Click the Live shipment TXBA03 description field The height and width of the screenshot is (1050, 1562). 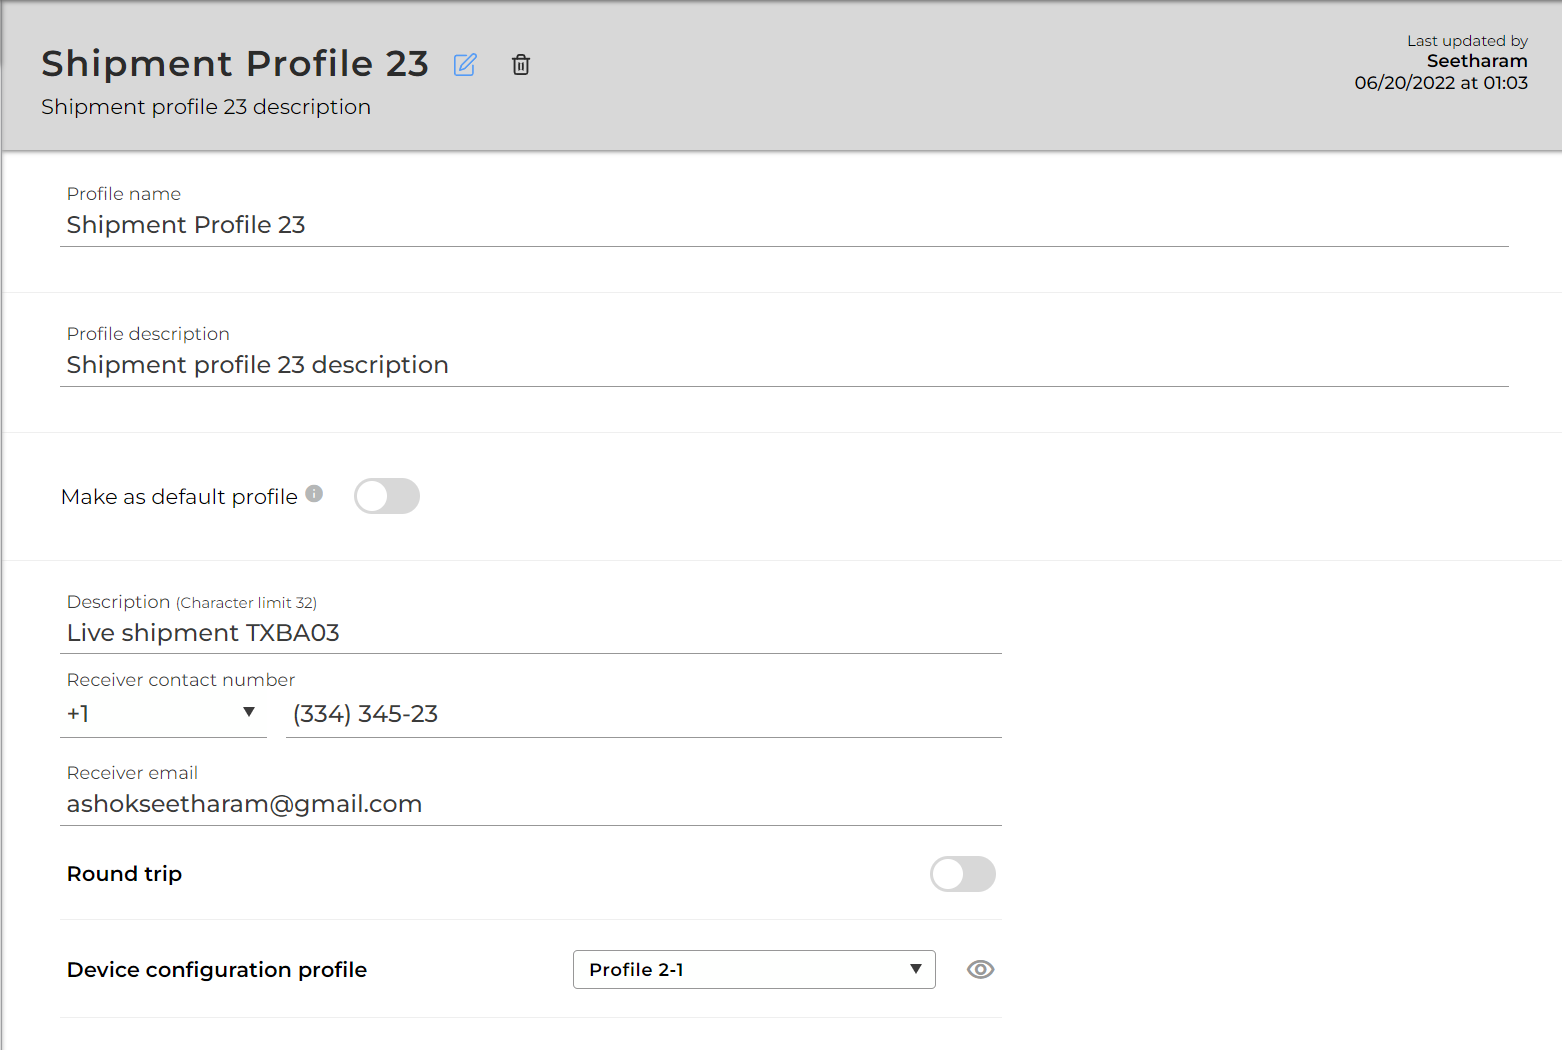coord(531,633)
